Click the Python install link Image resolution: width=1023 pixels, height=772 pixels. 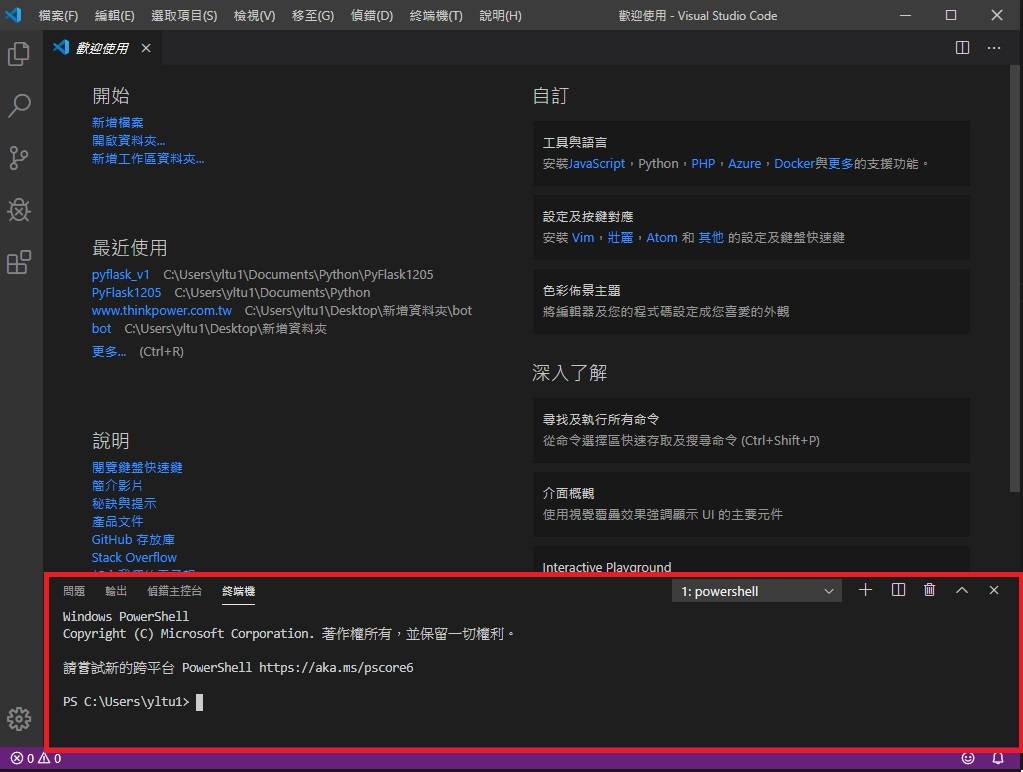point(658,164)
